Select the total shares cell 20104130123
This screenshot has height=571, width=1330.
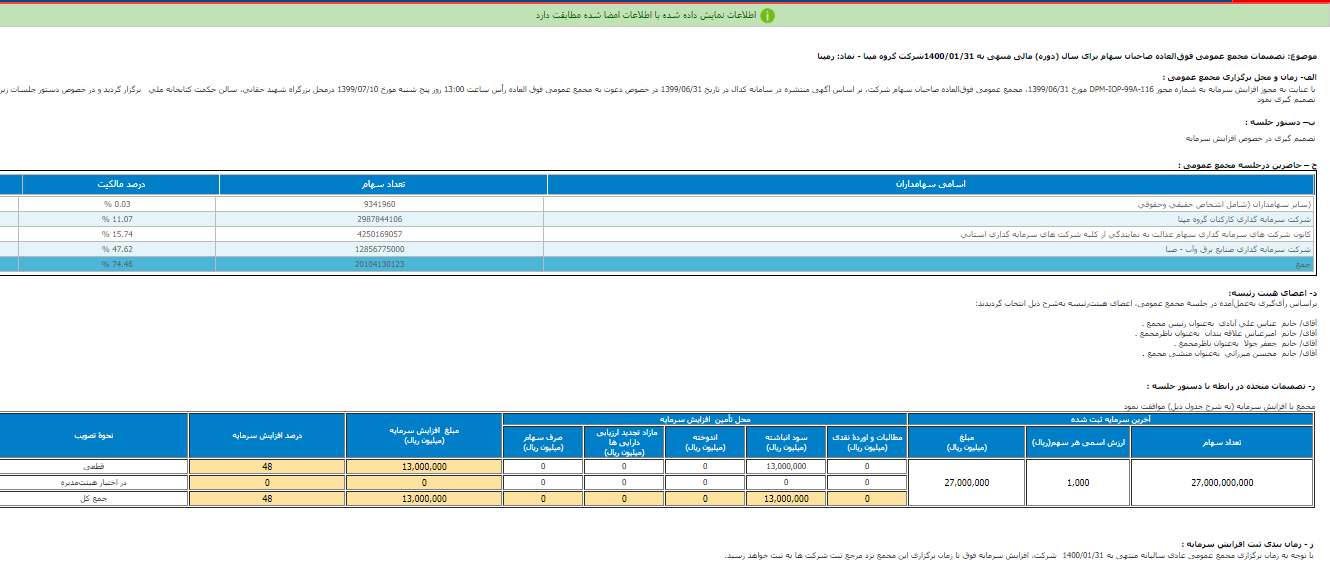tap(381, 264)
